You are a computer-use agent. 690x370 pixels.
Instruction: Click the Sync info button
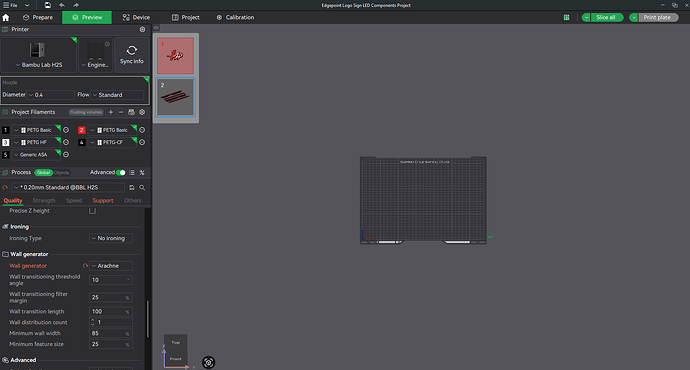tap(132, 55)
